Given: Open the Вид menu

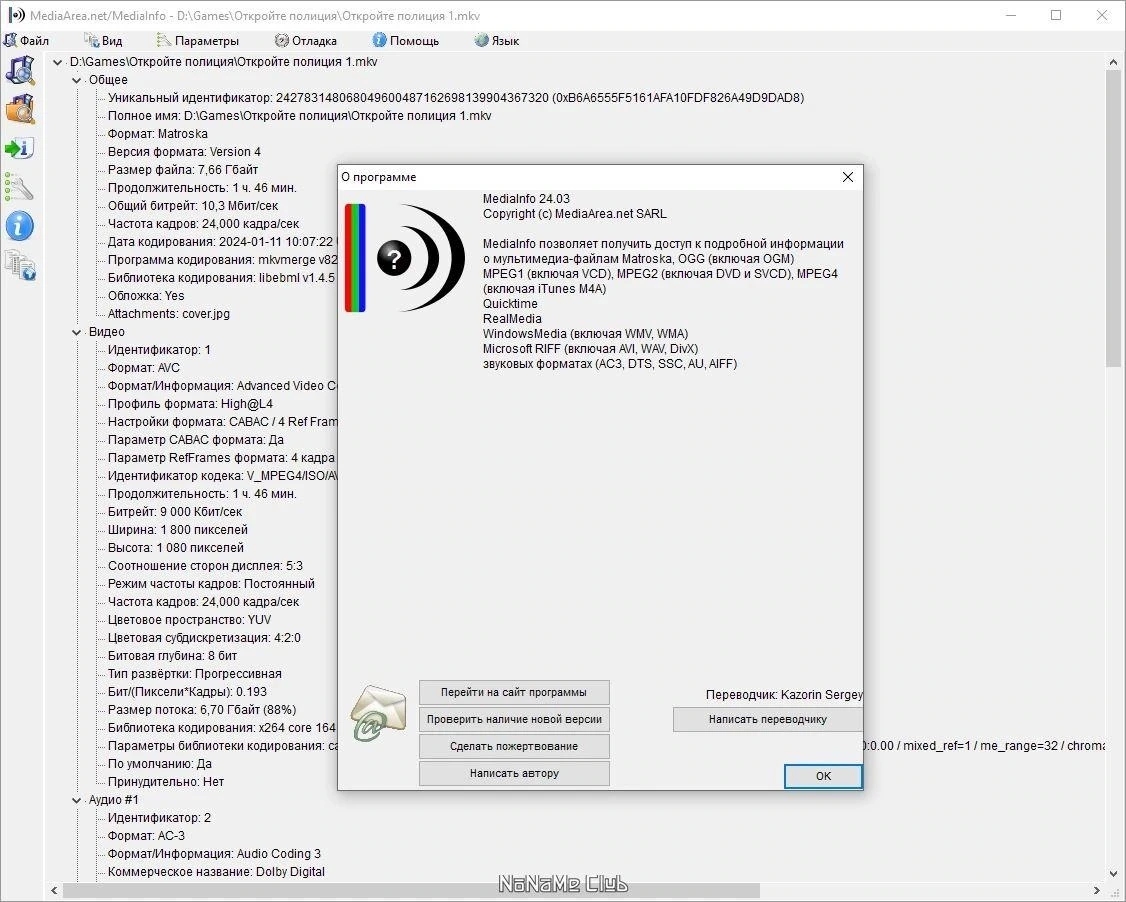Looking at the screenshot, I should tap(103, 41).
